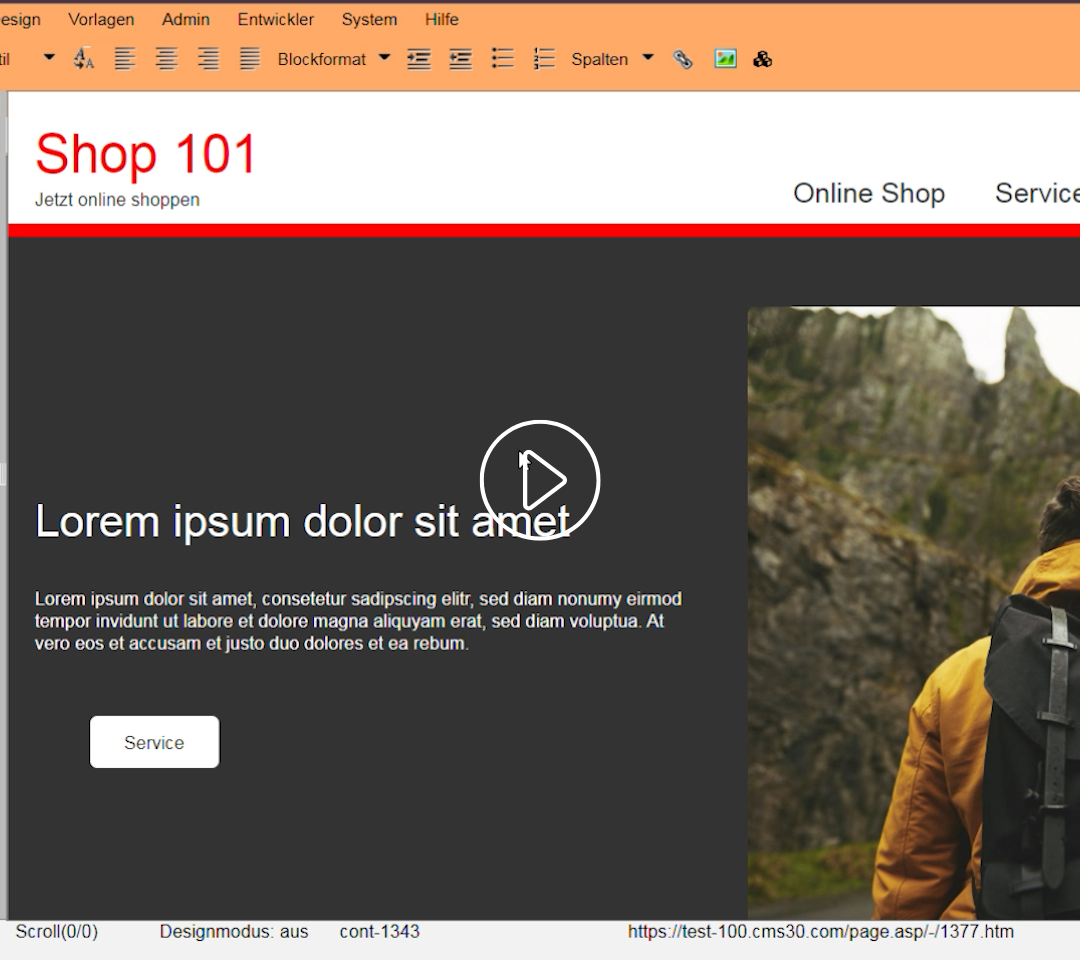
Task: Click the font size formatting icon
Action: point(83,59)
